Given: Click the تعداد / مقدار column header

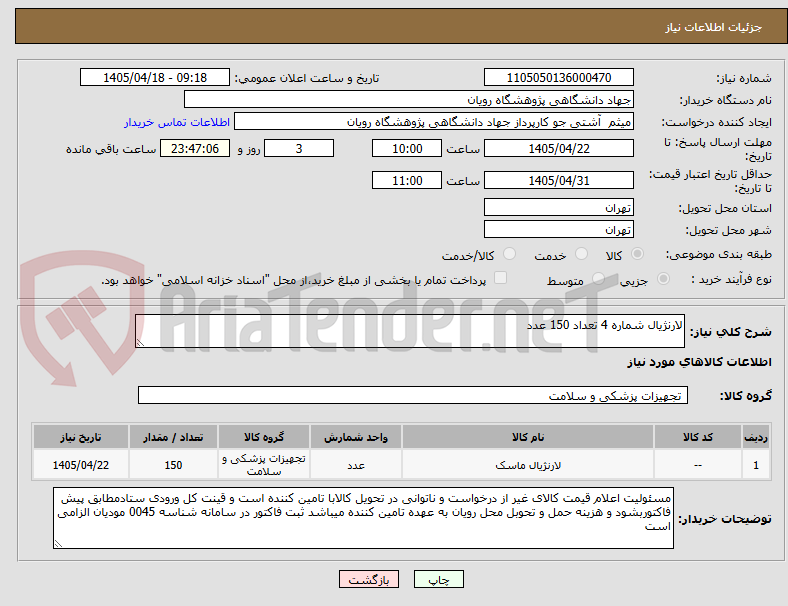Looking at the screenshot, I should pyautogui.click(x=173, y=437).
